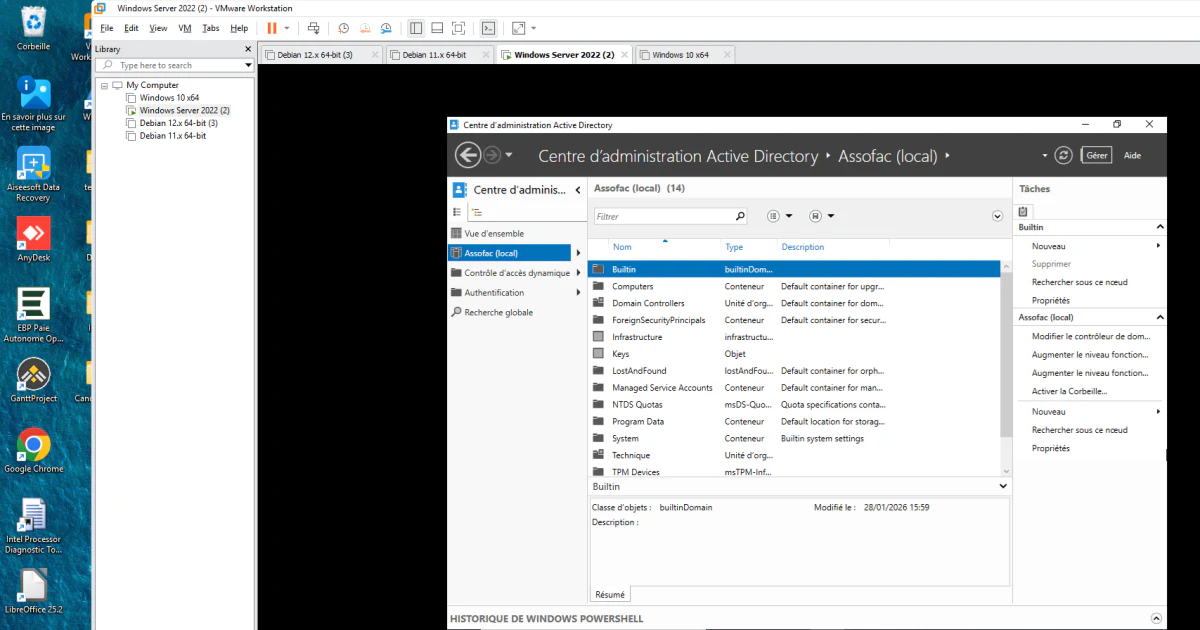Open the View menu in VMware

click(158, 28)
